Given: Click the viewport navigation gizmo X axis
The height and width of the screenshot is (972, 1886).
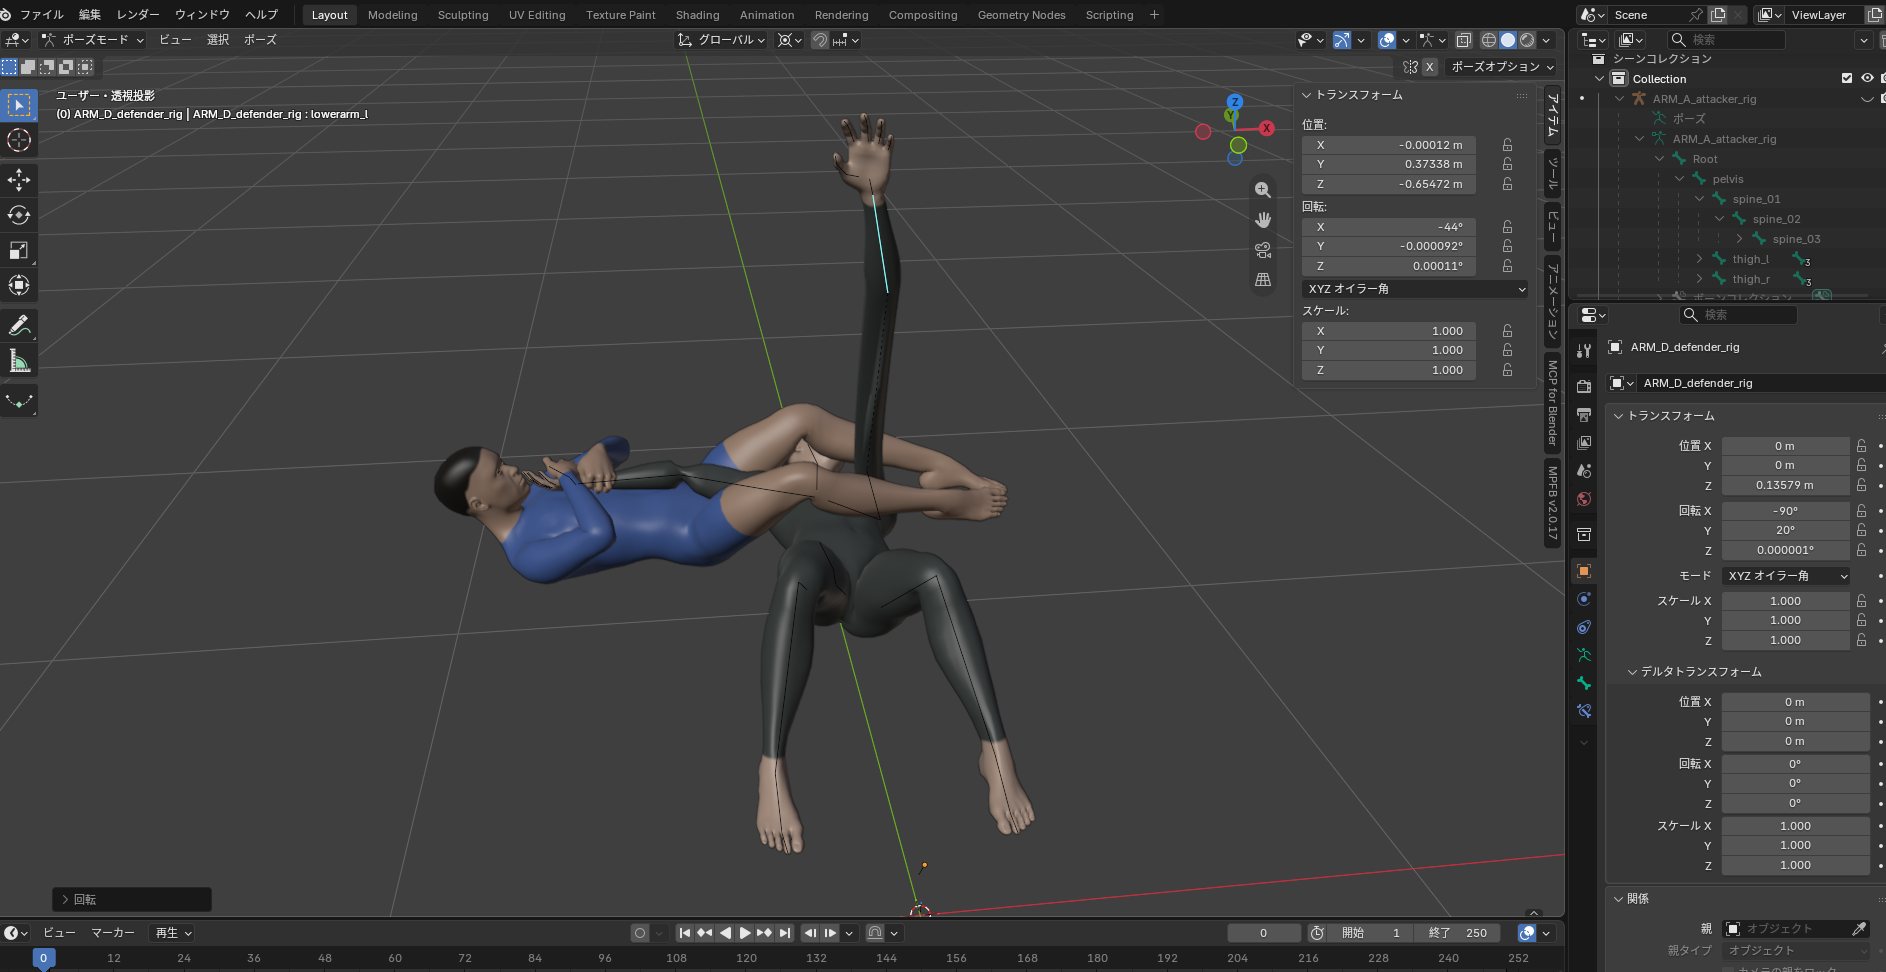Looking at the screenshot, I should (1266, 128).
